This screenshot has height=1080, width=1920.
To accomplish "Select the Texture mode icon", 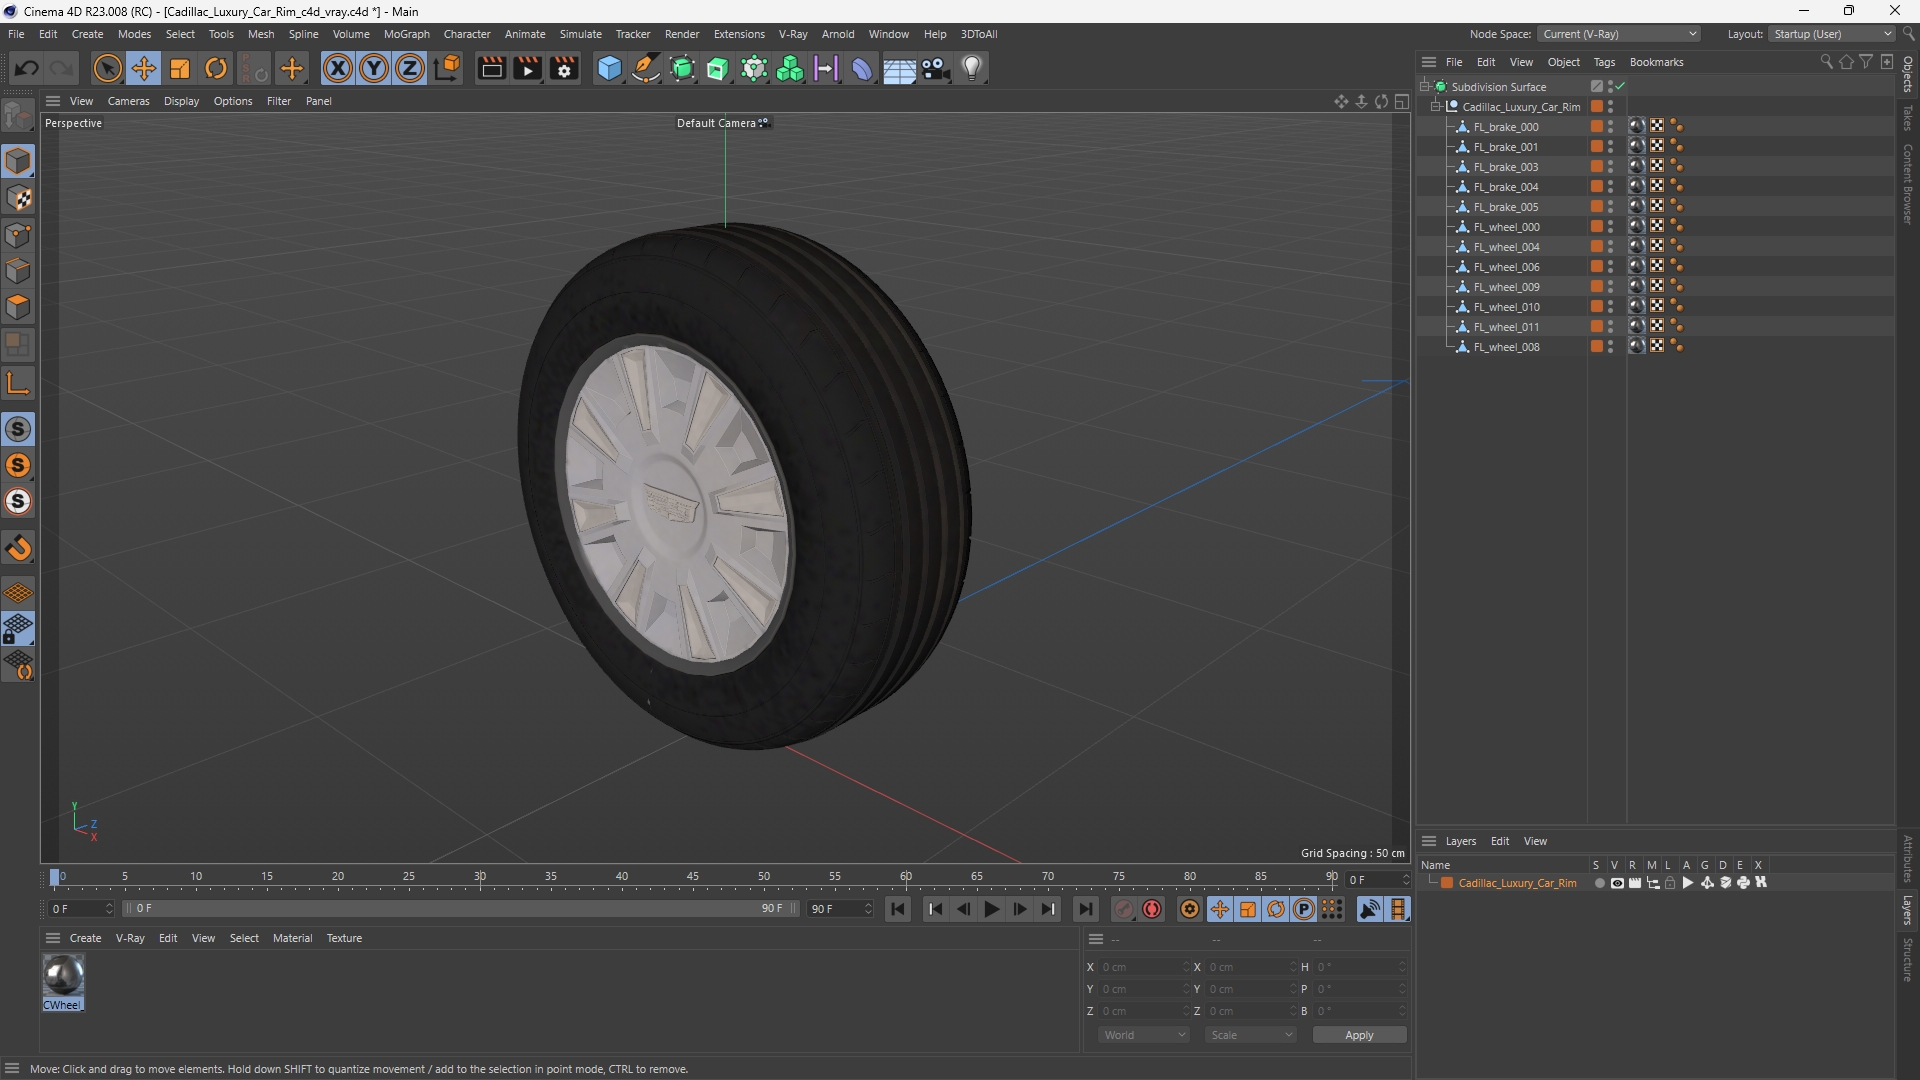I will tap(18, 198).
